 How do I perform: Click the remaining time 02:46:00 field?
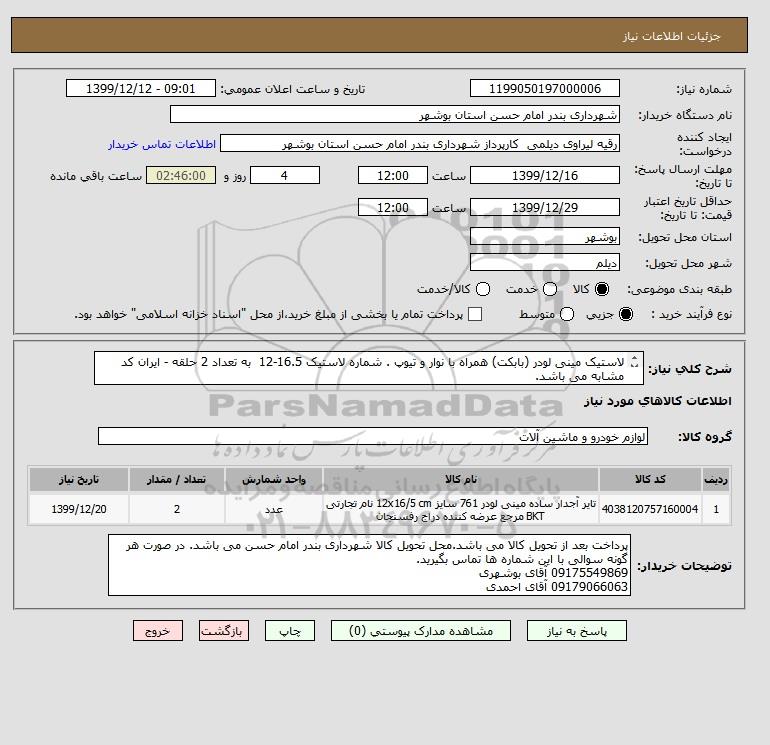(x=181, y=175)
